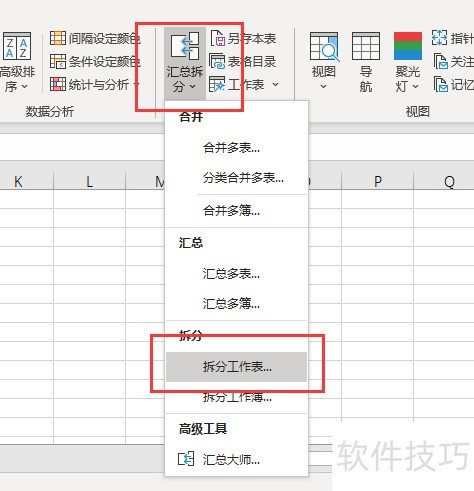Choose 汇总多表... from the menu

click(x=236, y=274)
